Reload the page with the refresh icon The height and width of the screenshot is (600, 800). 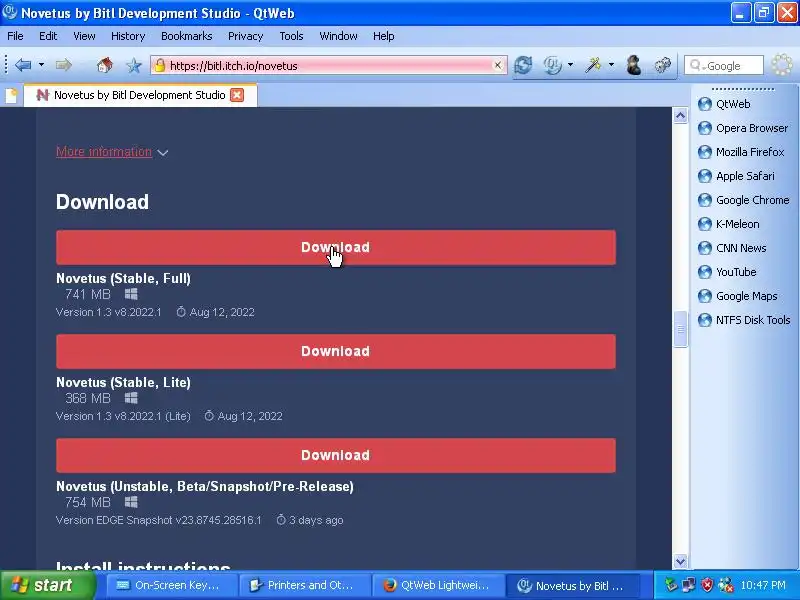click(x=523, y=65)
